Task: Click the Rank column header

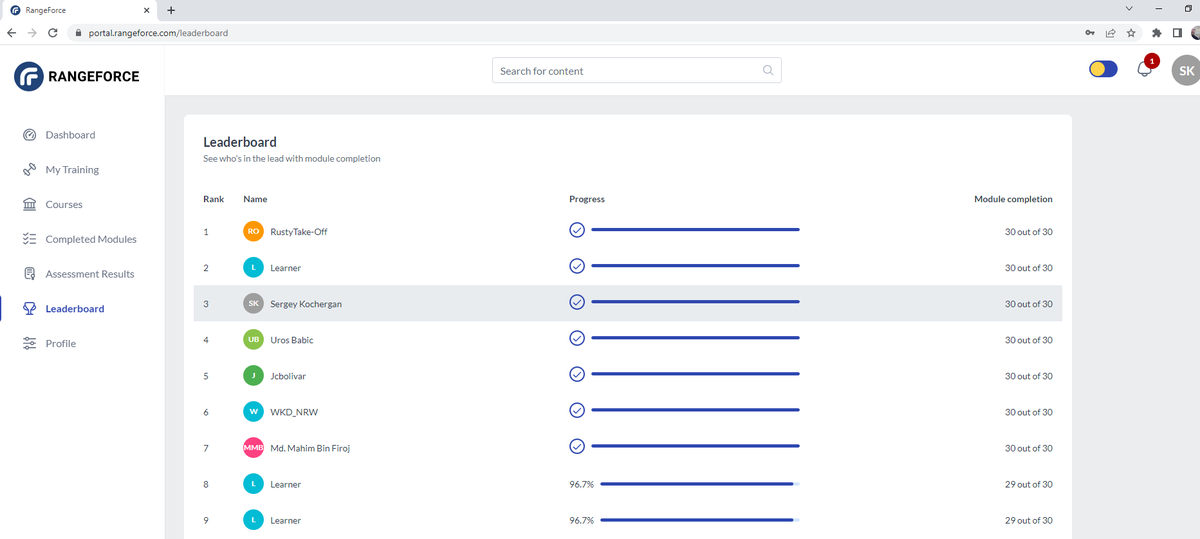Action: coord(213,199)
